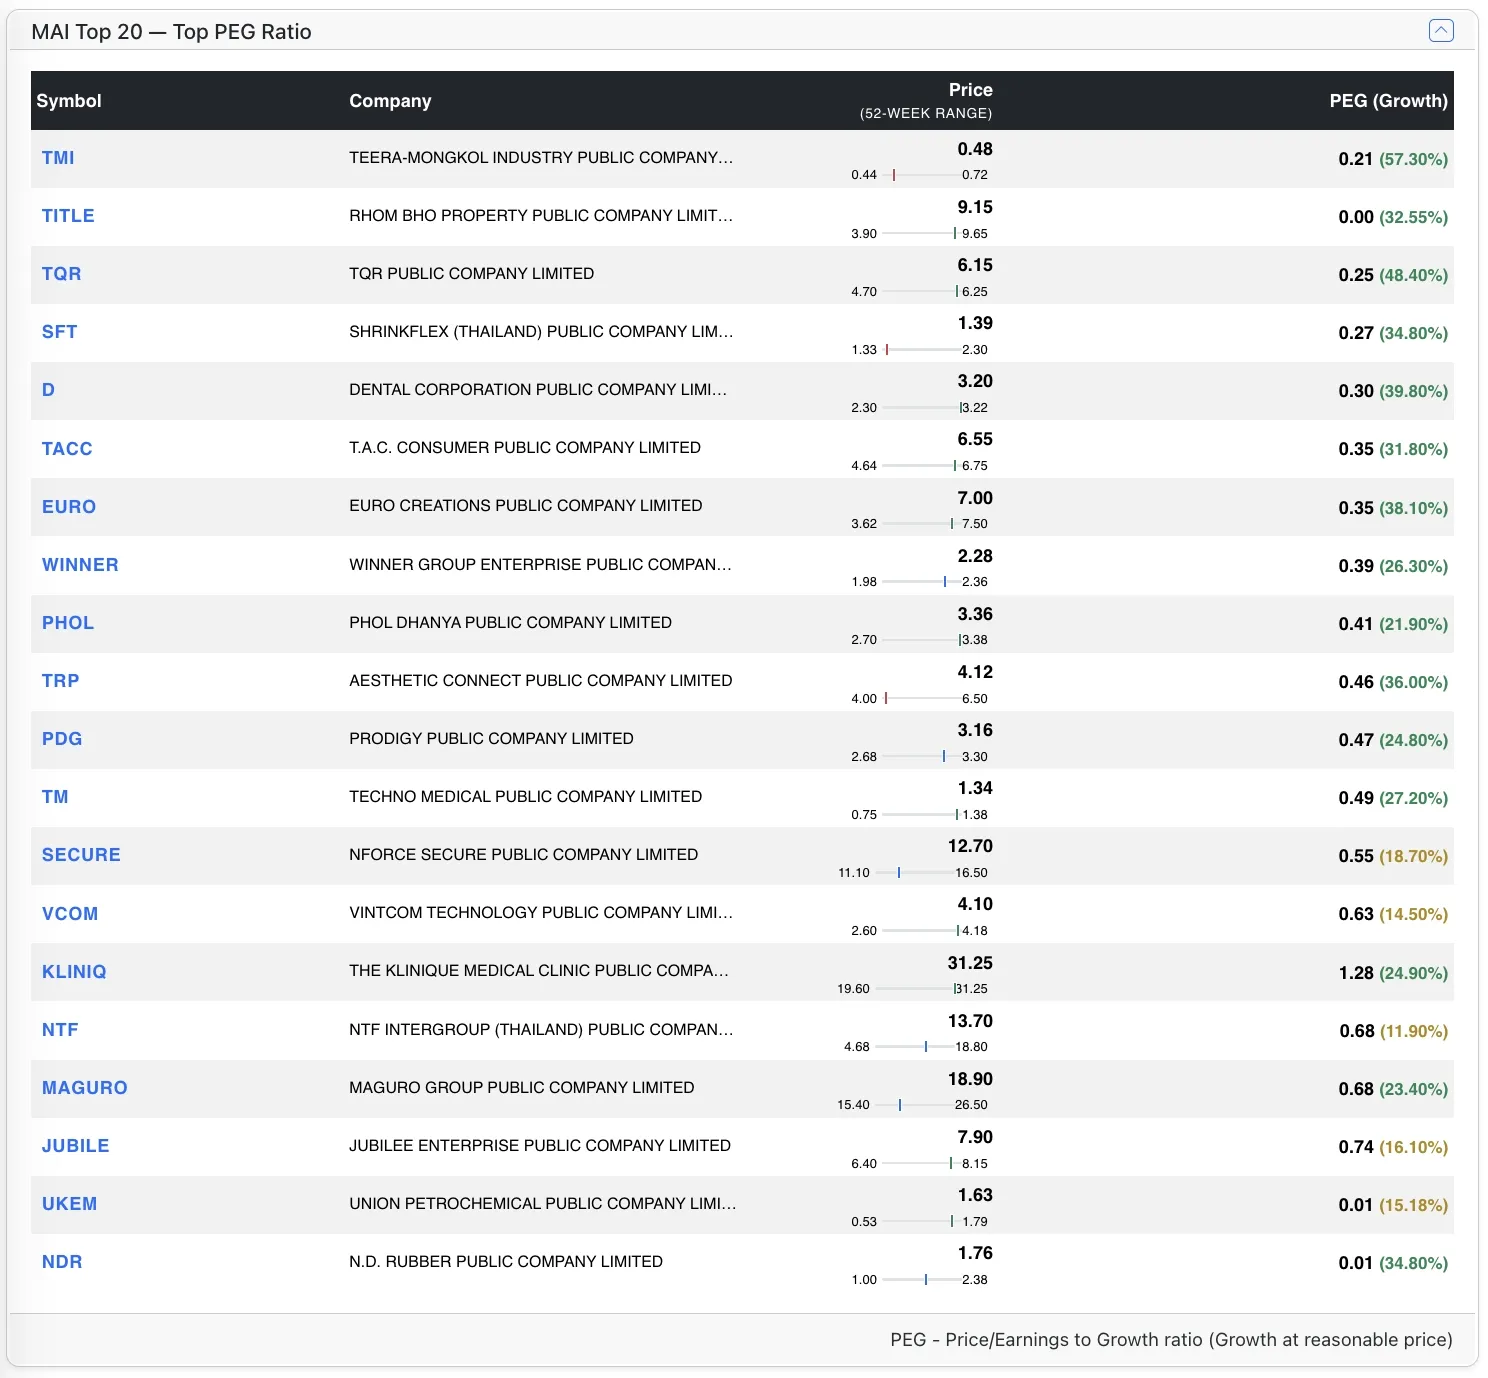Open the TRP stock symbol link
This screenshot has width=1488, height=1378.
click(60, 681)
